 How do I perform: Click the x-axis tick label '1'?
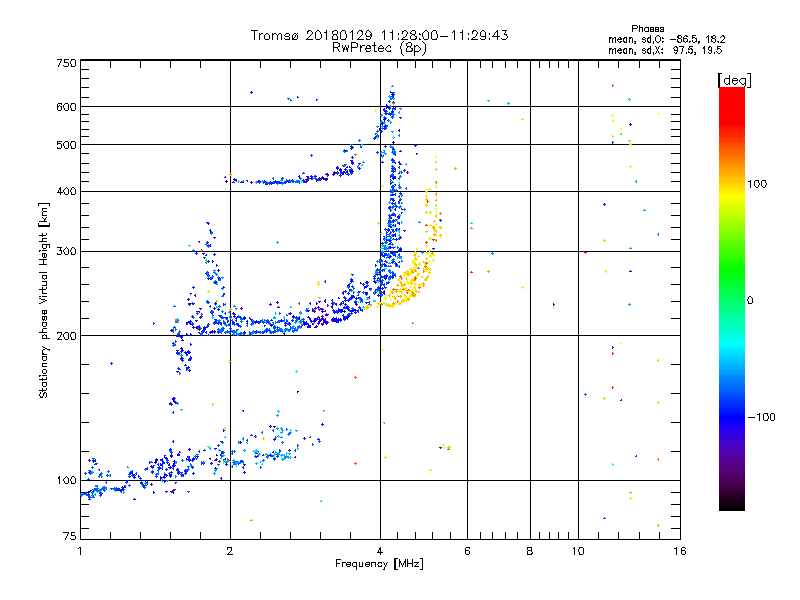[x=80, y=551]
